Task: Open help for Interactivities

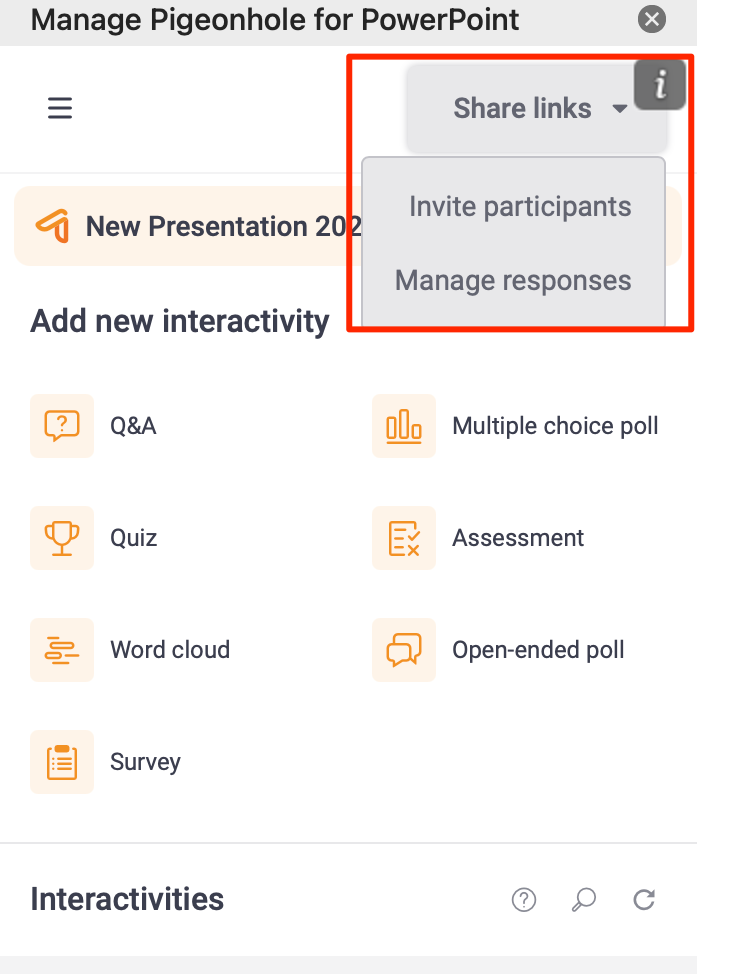Action: 523,900
